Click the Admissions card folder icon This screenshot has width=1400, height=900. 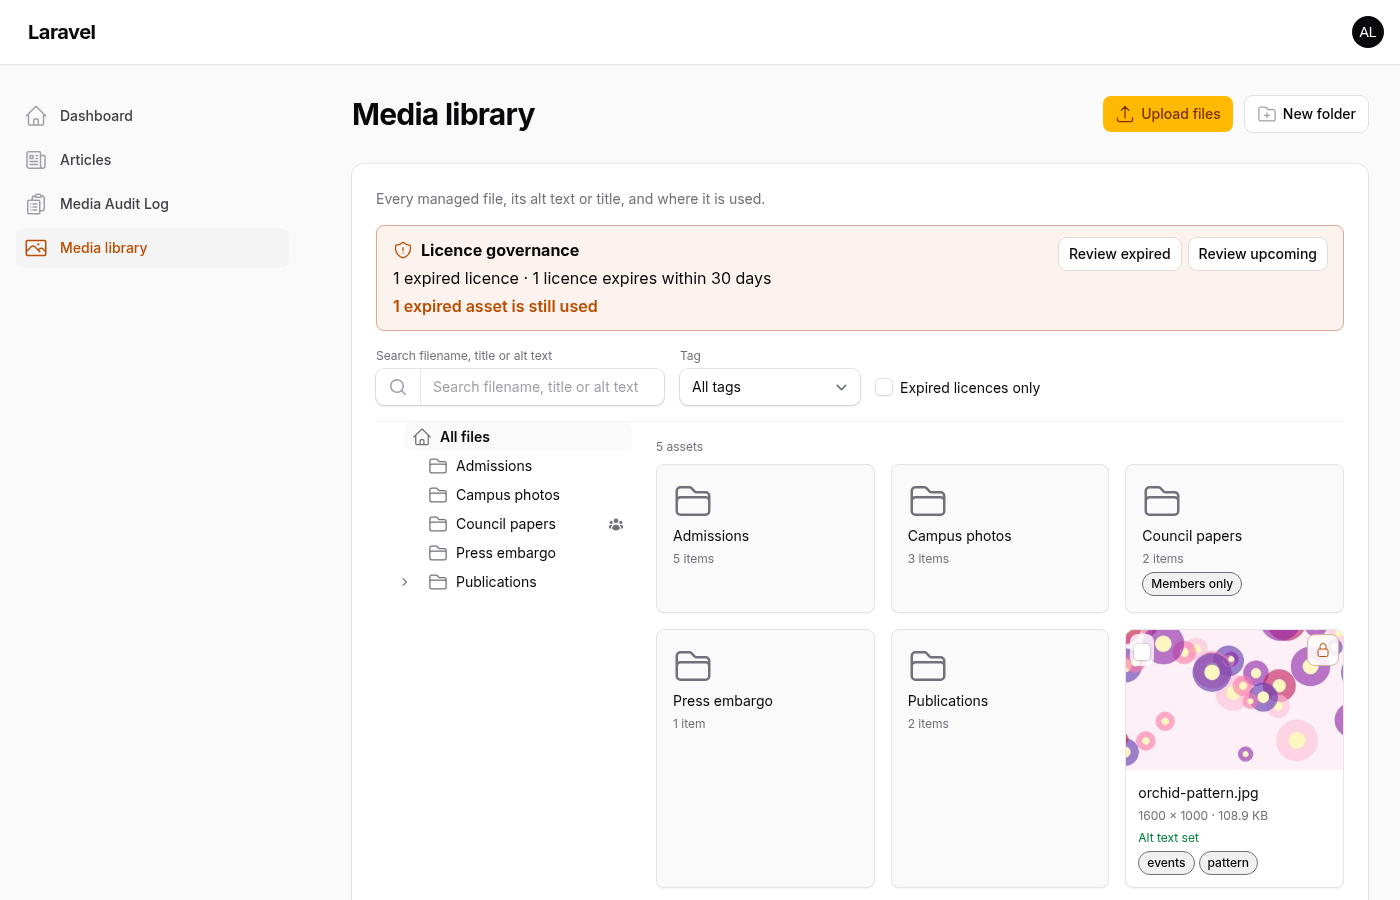click(693, 501)
